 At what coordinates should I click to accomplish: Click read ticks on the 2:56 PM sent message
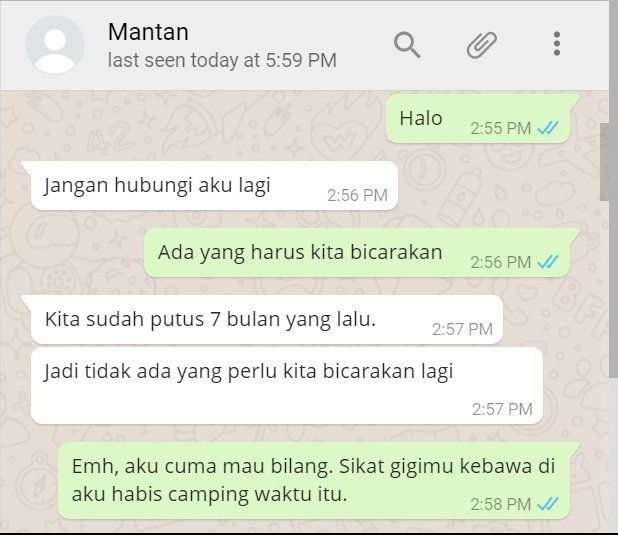548,261
